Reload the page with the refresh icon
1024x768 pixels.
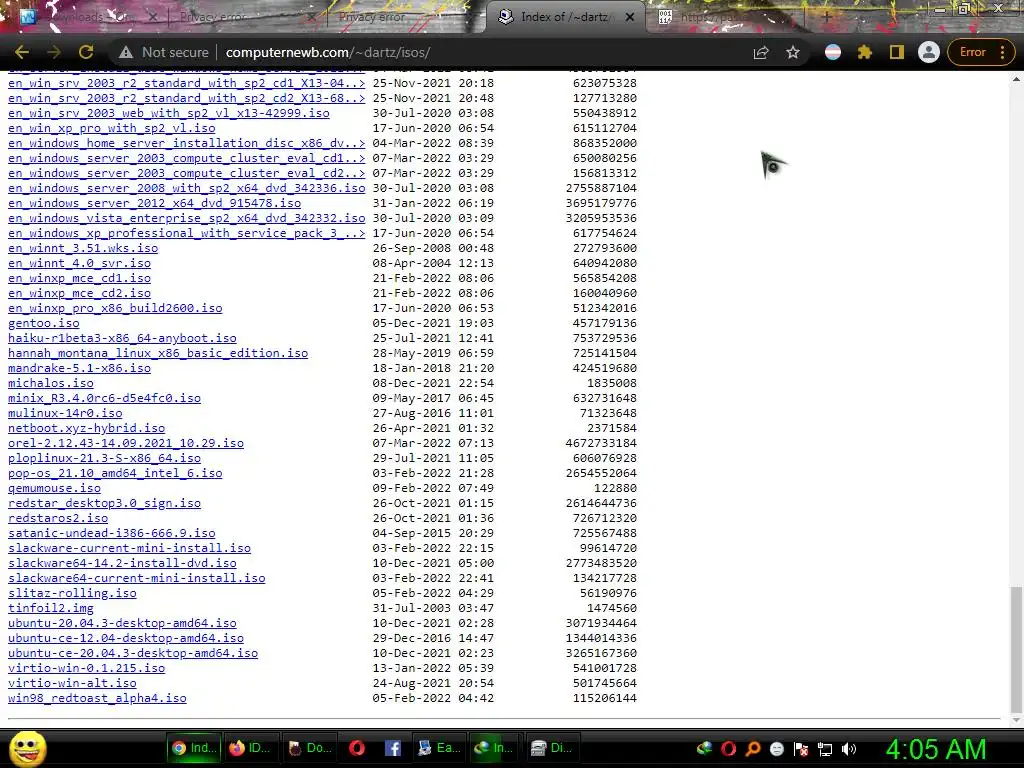point(86,52)
